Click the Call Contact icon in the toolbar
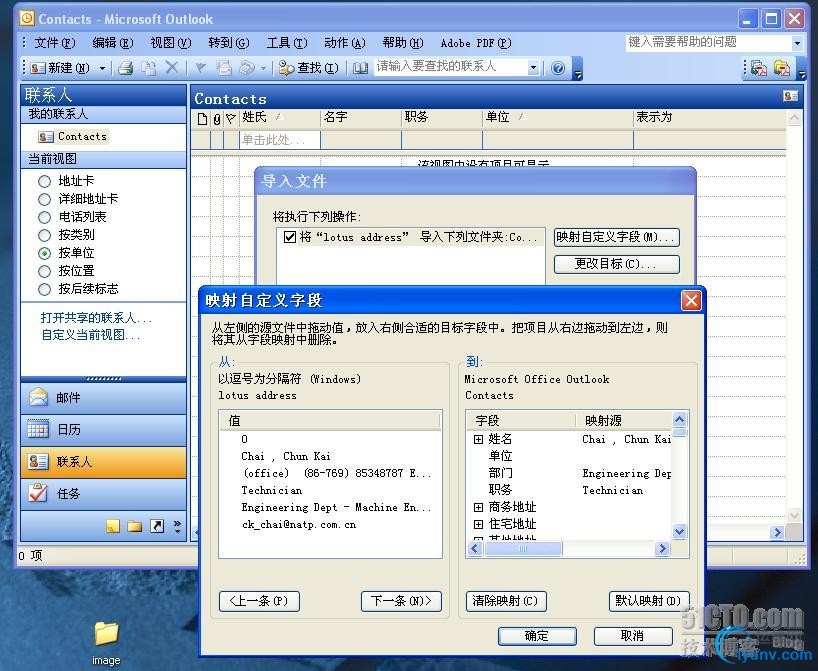Screen dimensions: 818x671 coord(247,68)
